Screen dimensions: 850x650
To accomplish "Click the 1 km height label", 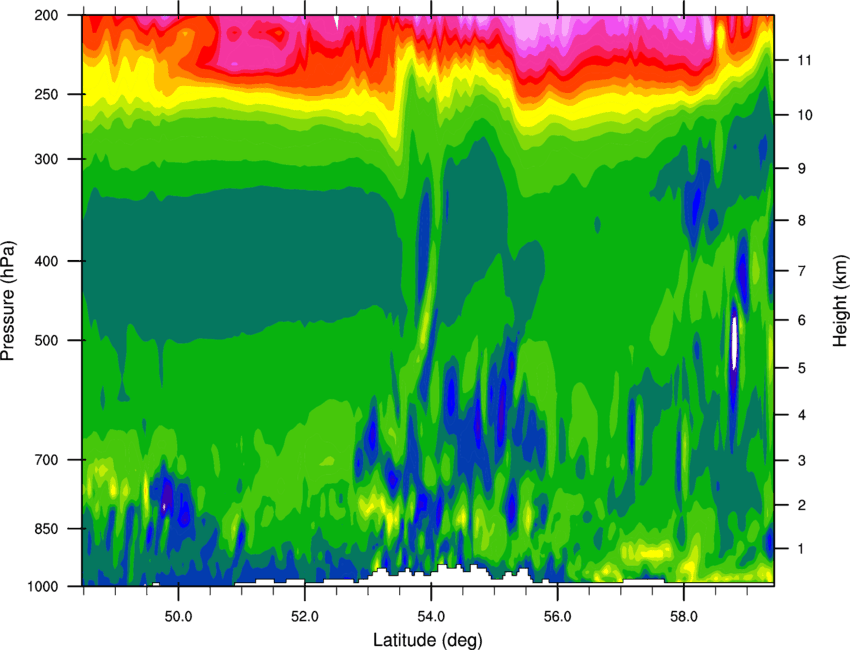I will point(801,549).
